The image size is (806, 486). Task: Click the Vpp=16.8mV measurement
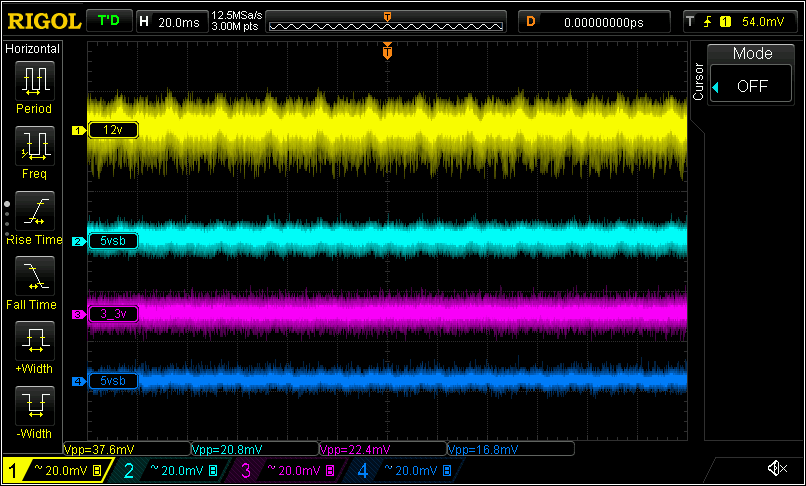pos(510,449)
